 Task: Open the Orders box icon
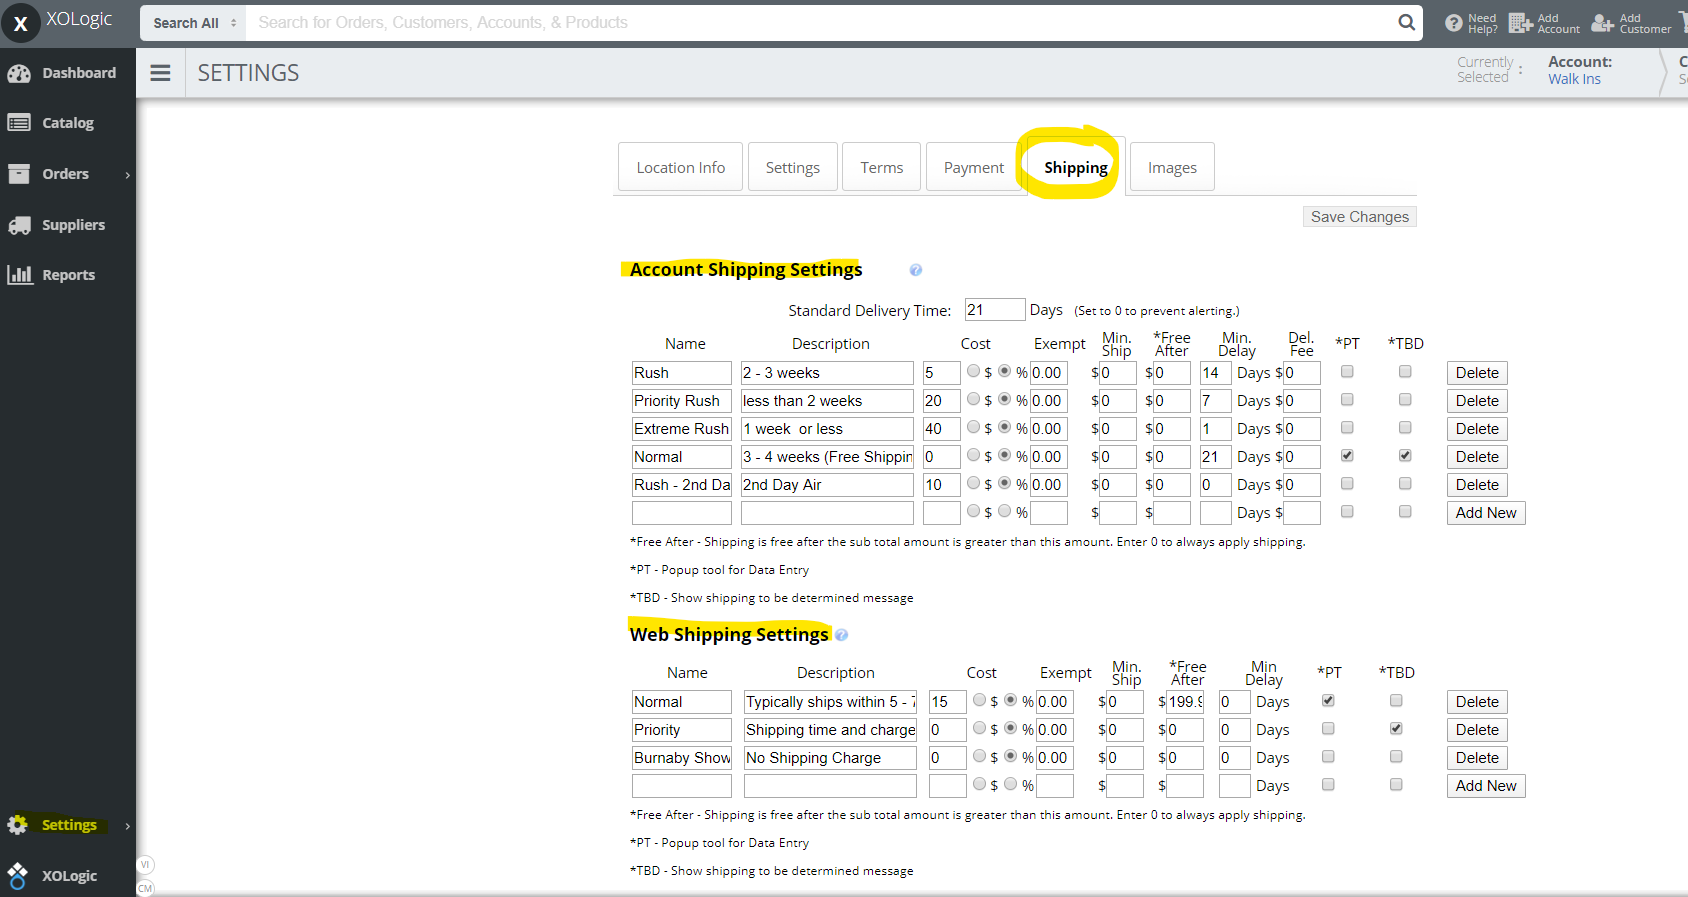19,174
